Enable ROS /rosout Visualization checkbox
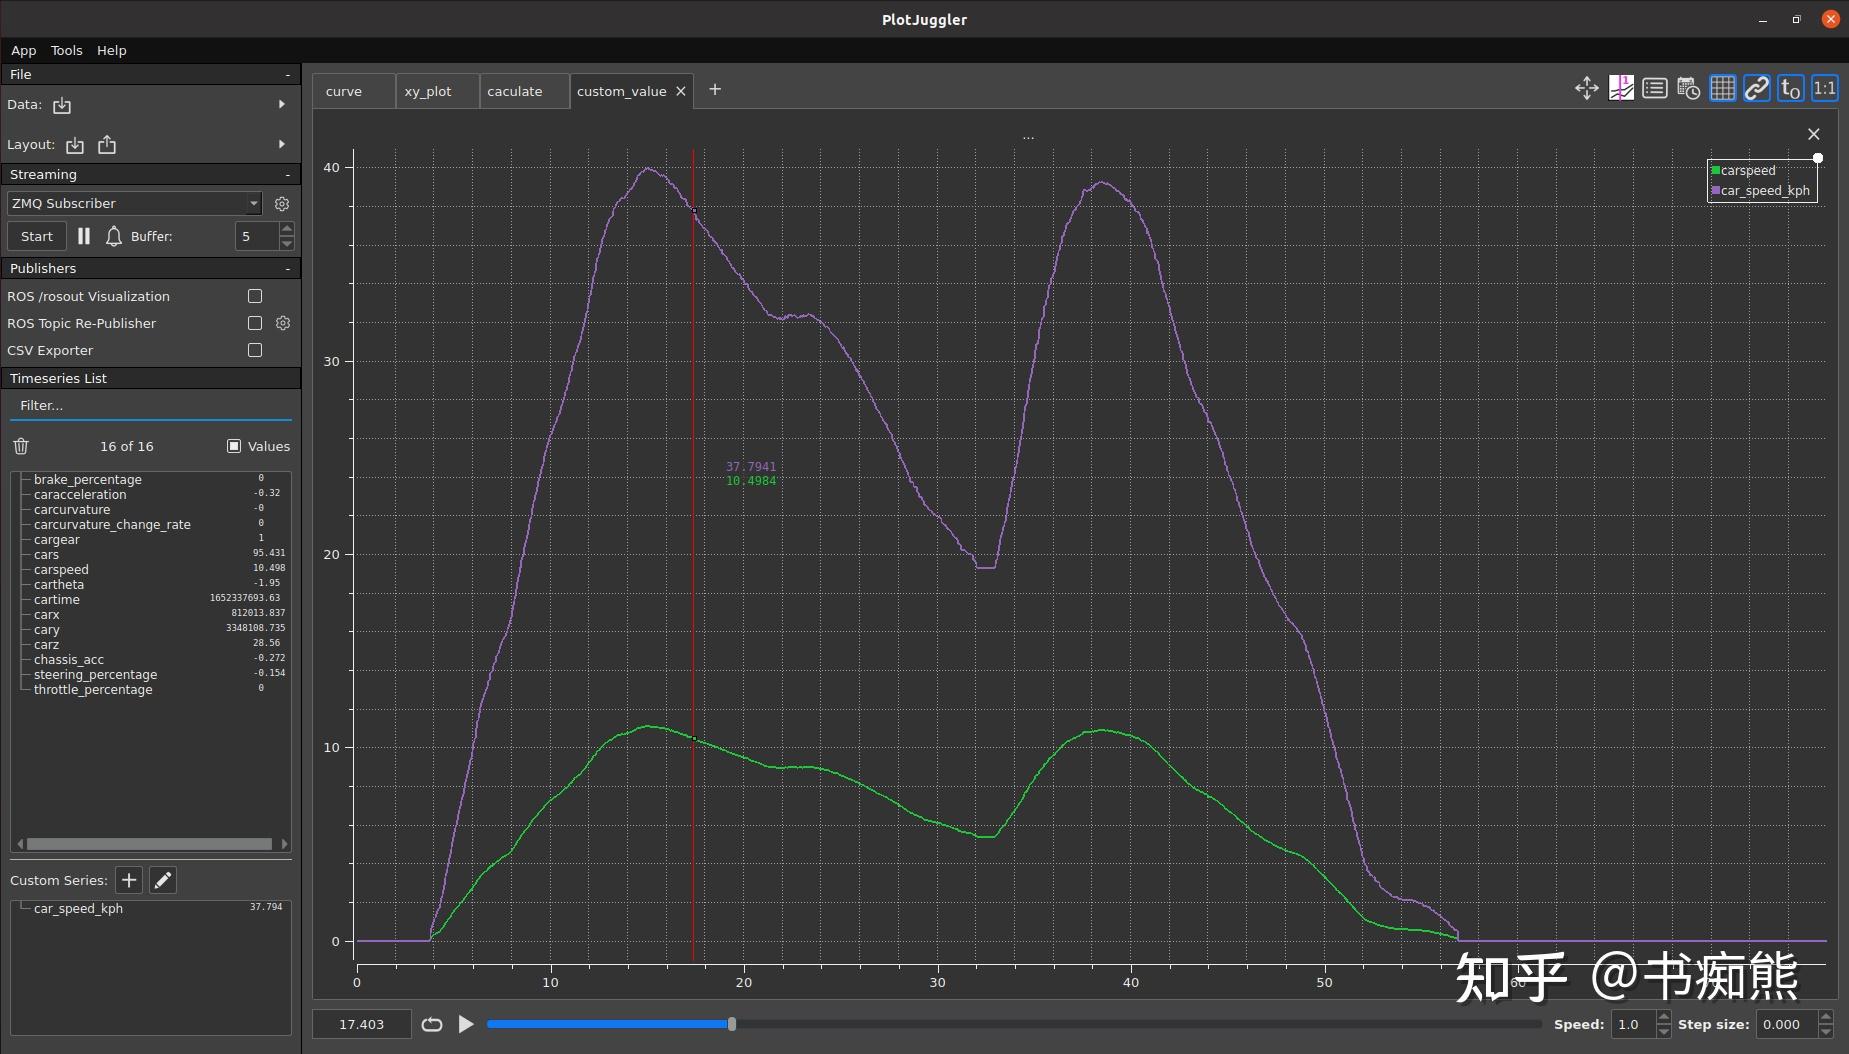The height and width of the screenshot is (1054, 1849). pyautogui.click(x=255, y=296)
